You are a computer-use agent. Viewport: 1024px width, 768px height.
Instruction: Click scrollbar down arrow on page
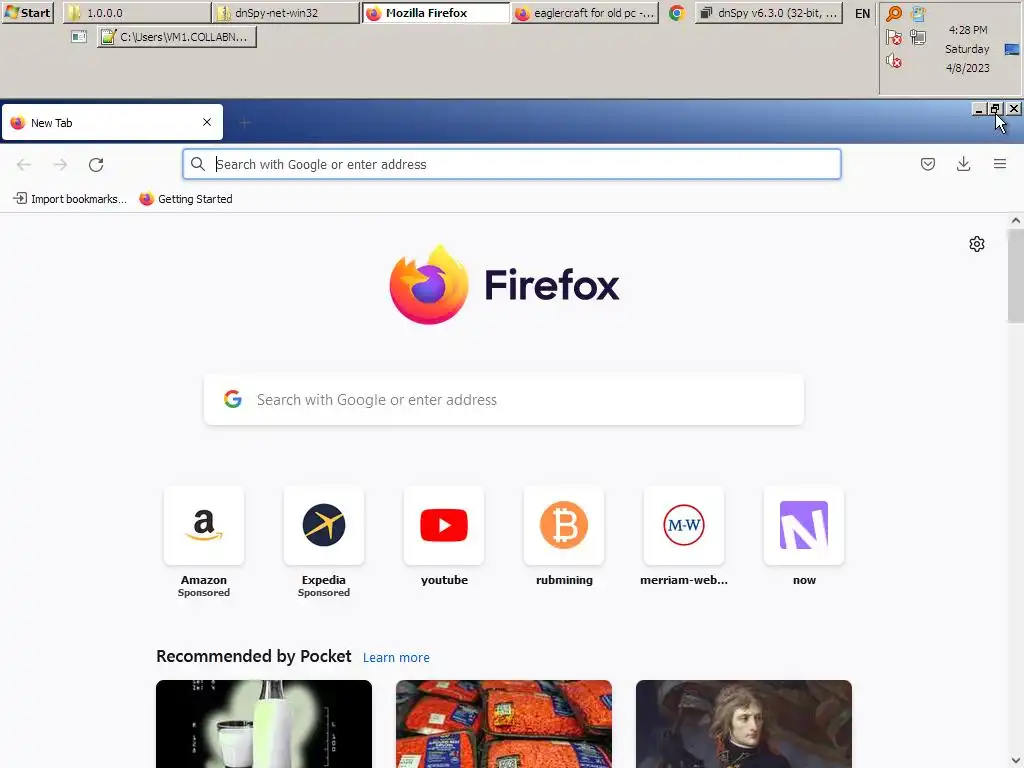(x=1016, y=760)
